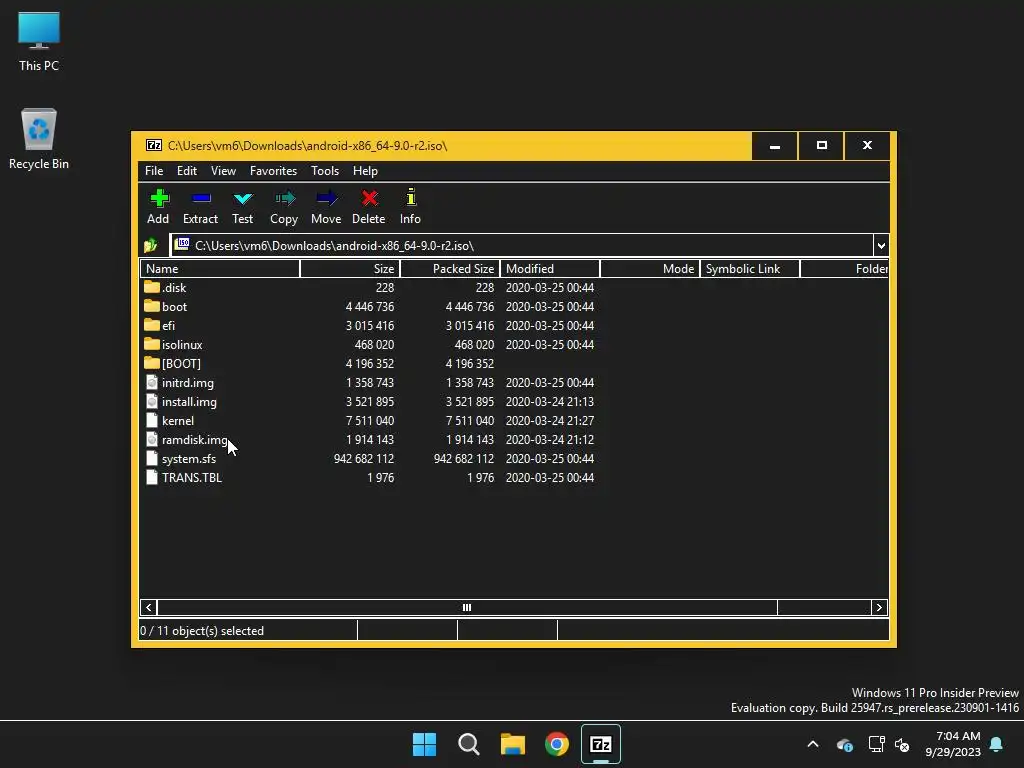Select the ramdisk.img file icon
Viewport: 1024px width, 768px height.
tap(152, 439)
